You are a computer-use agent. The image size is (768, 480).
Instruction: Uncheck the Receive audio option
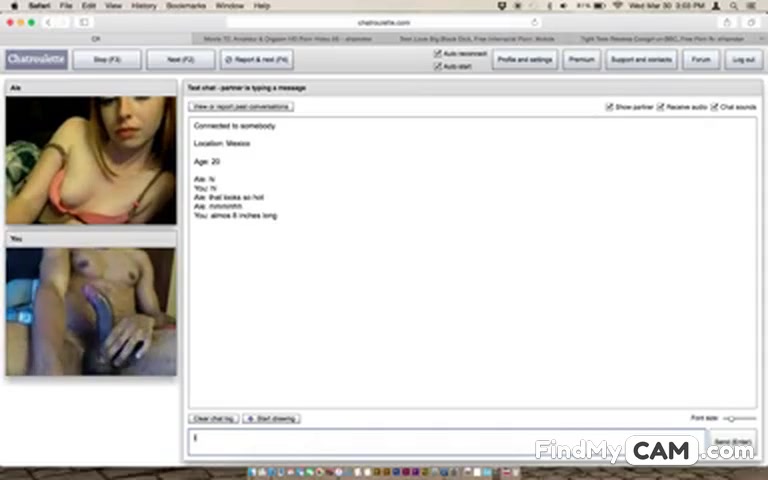click(x=661, y=107)
